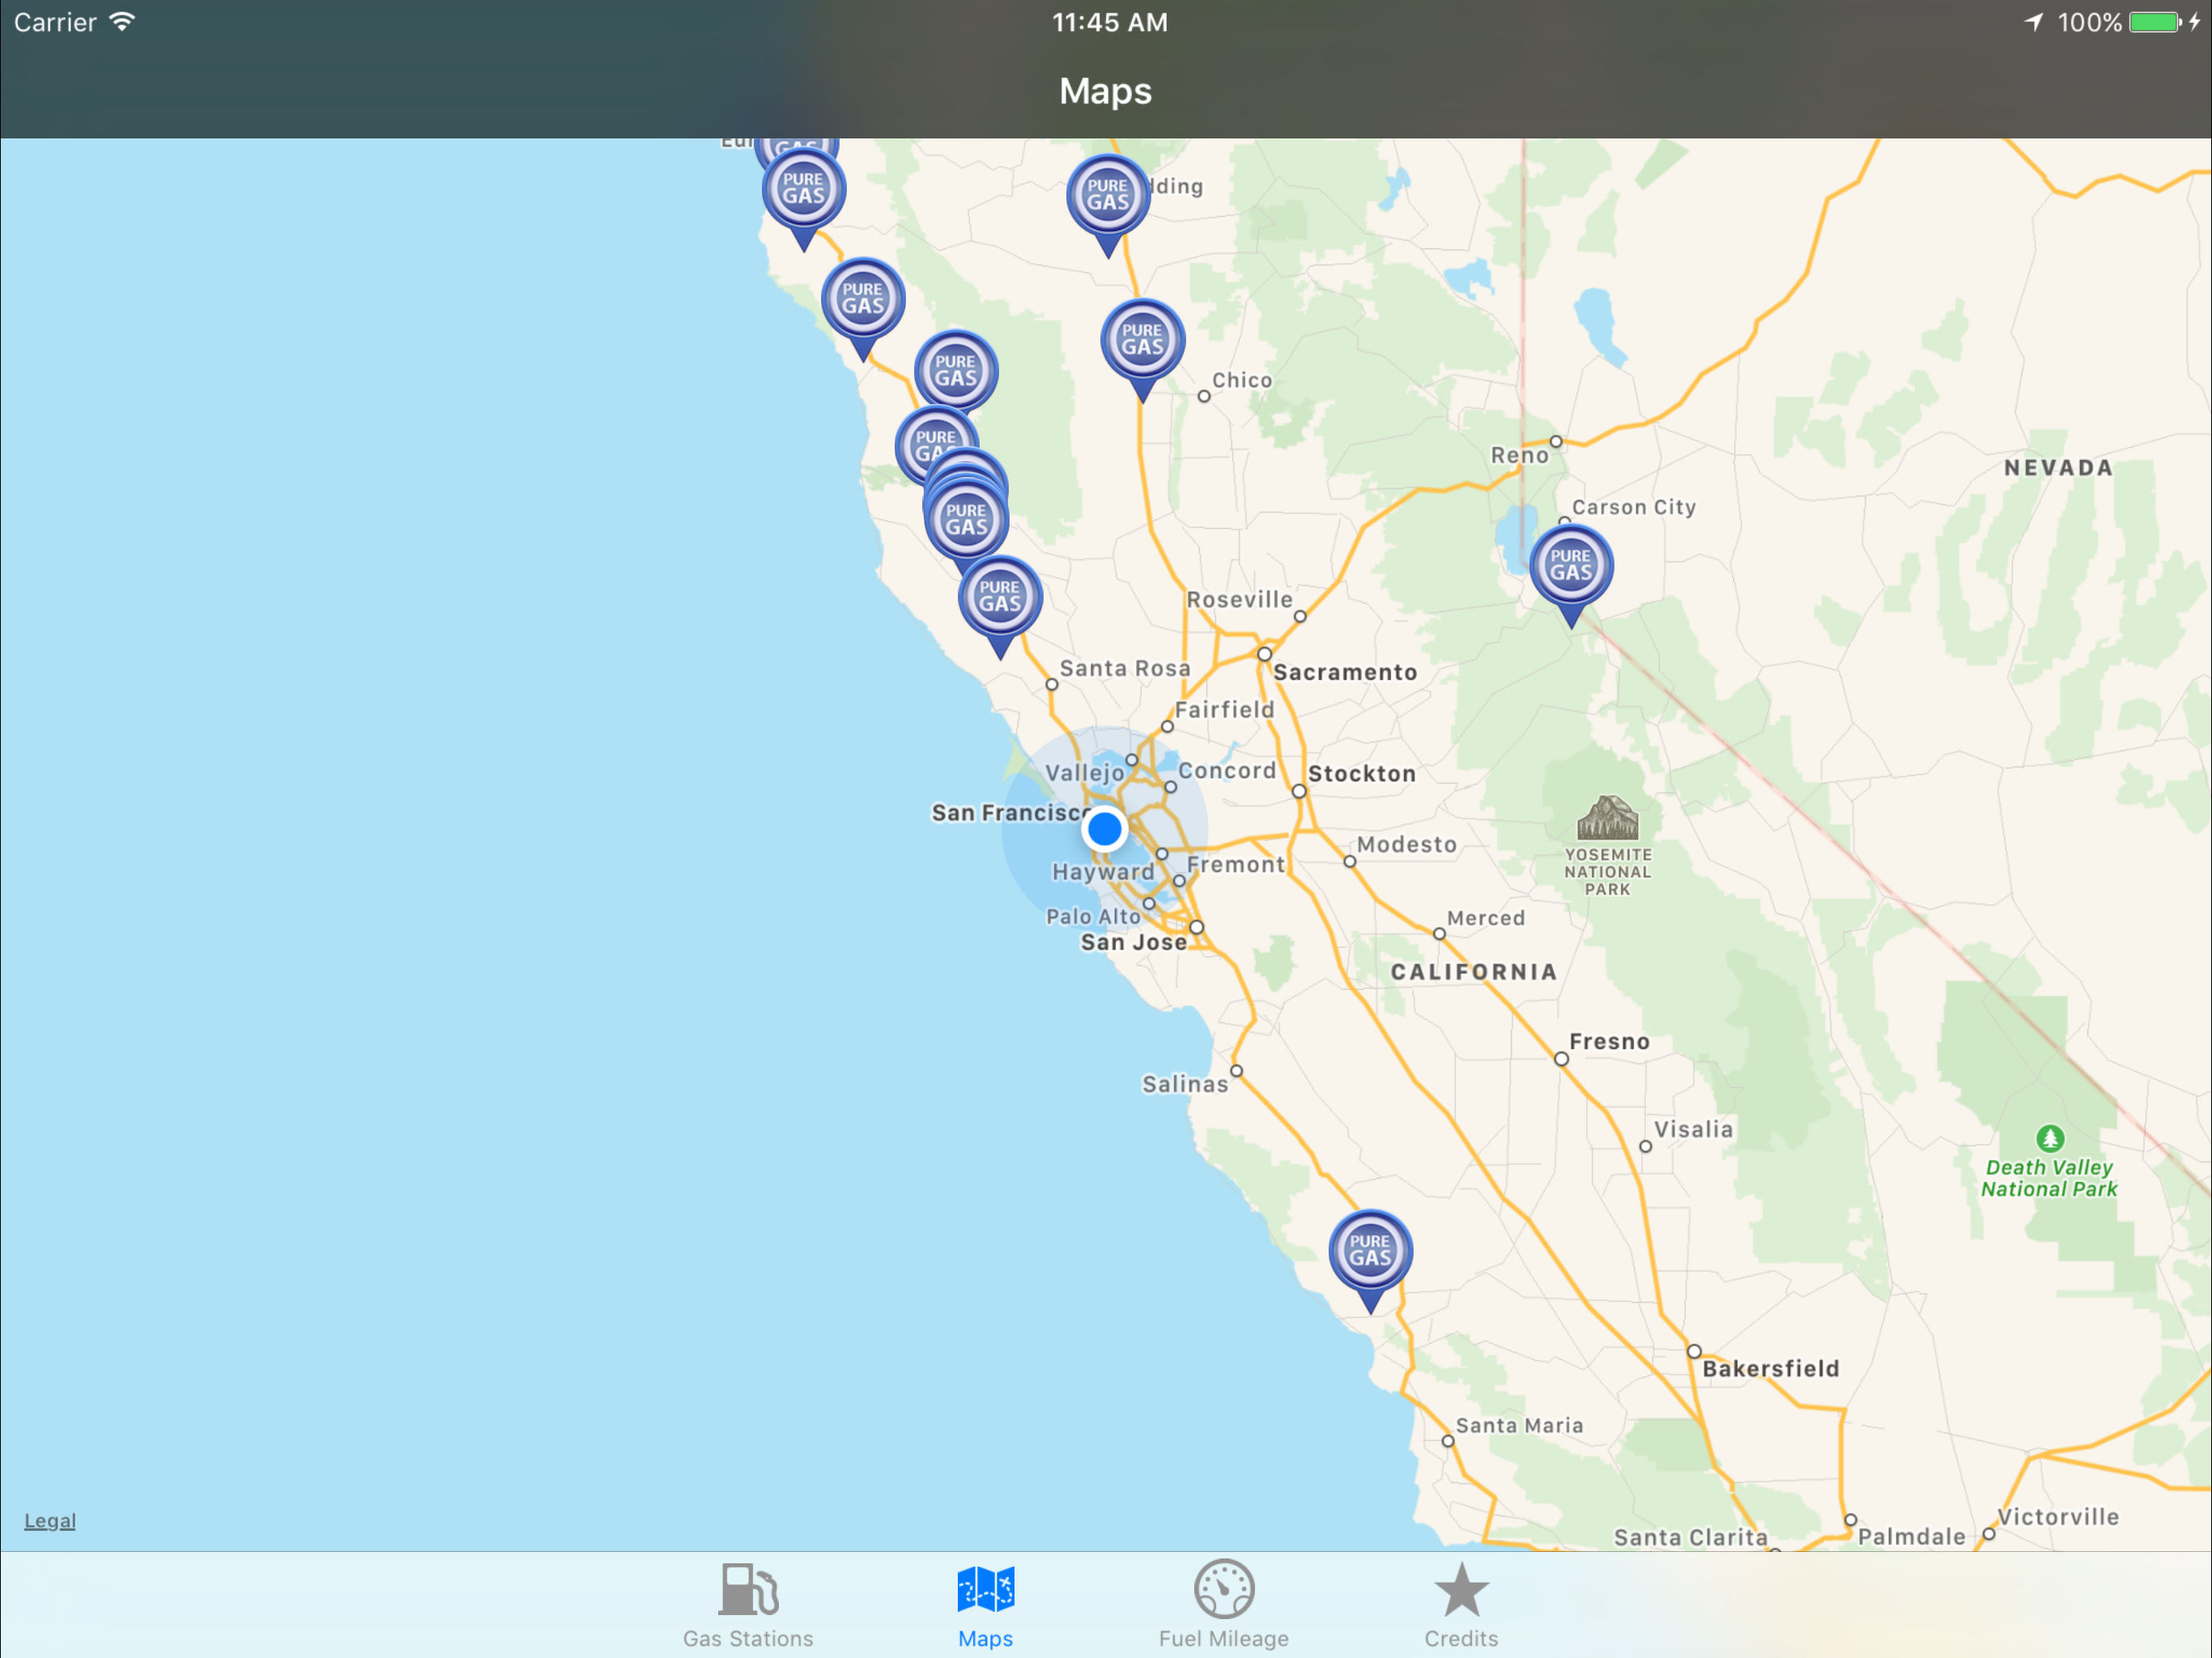Tap the location services arrow in status bar

coord(2033,22)
